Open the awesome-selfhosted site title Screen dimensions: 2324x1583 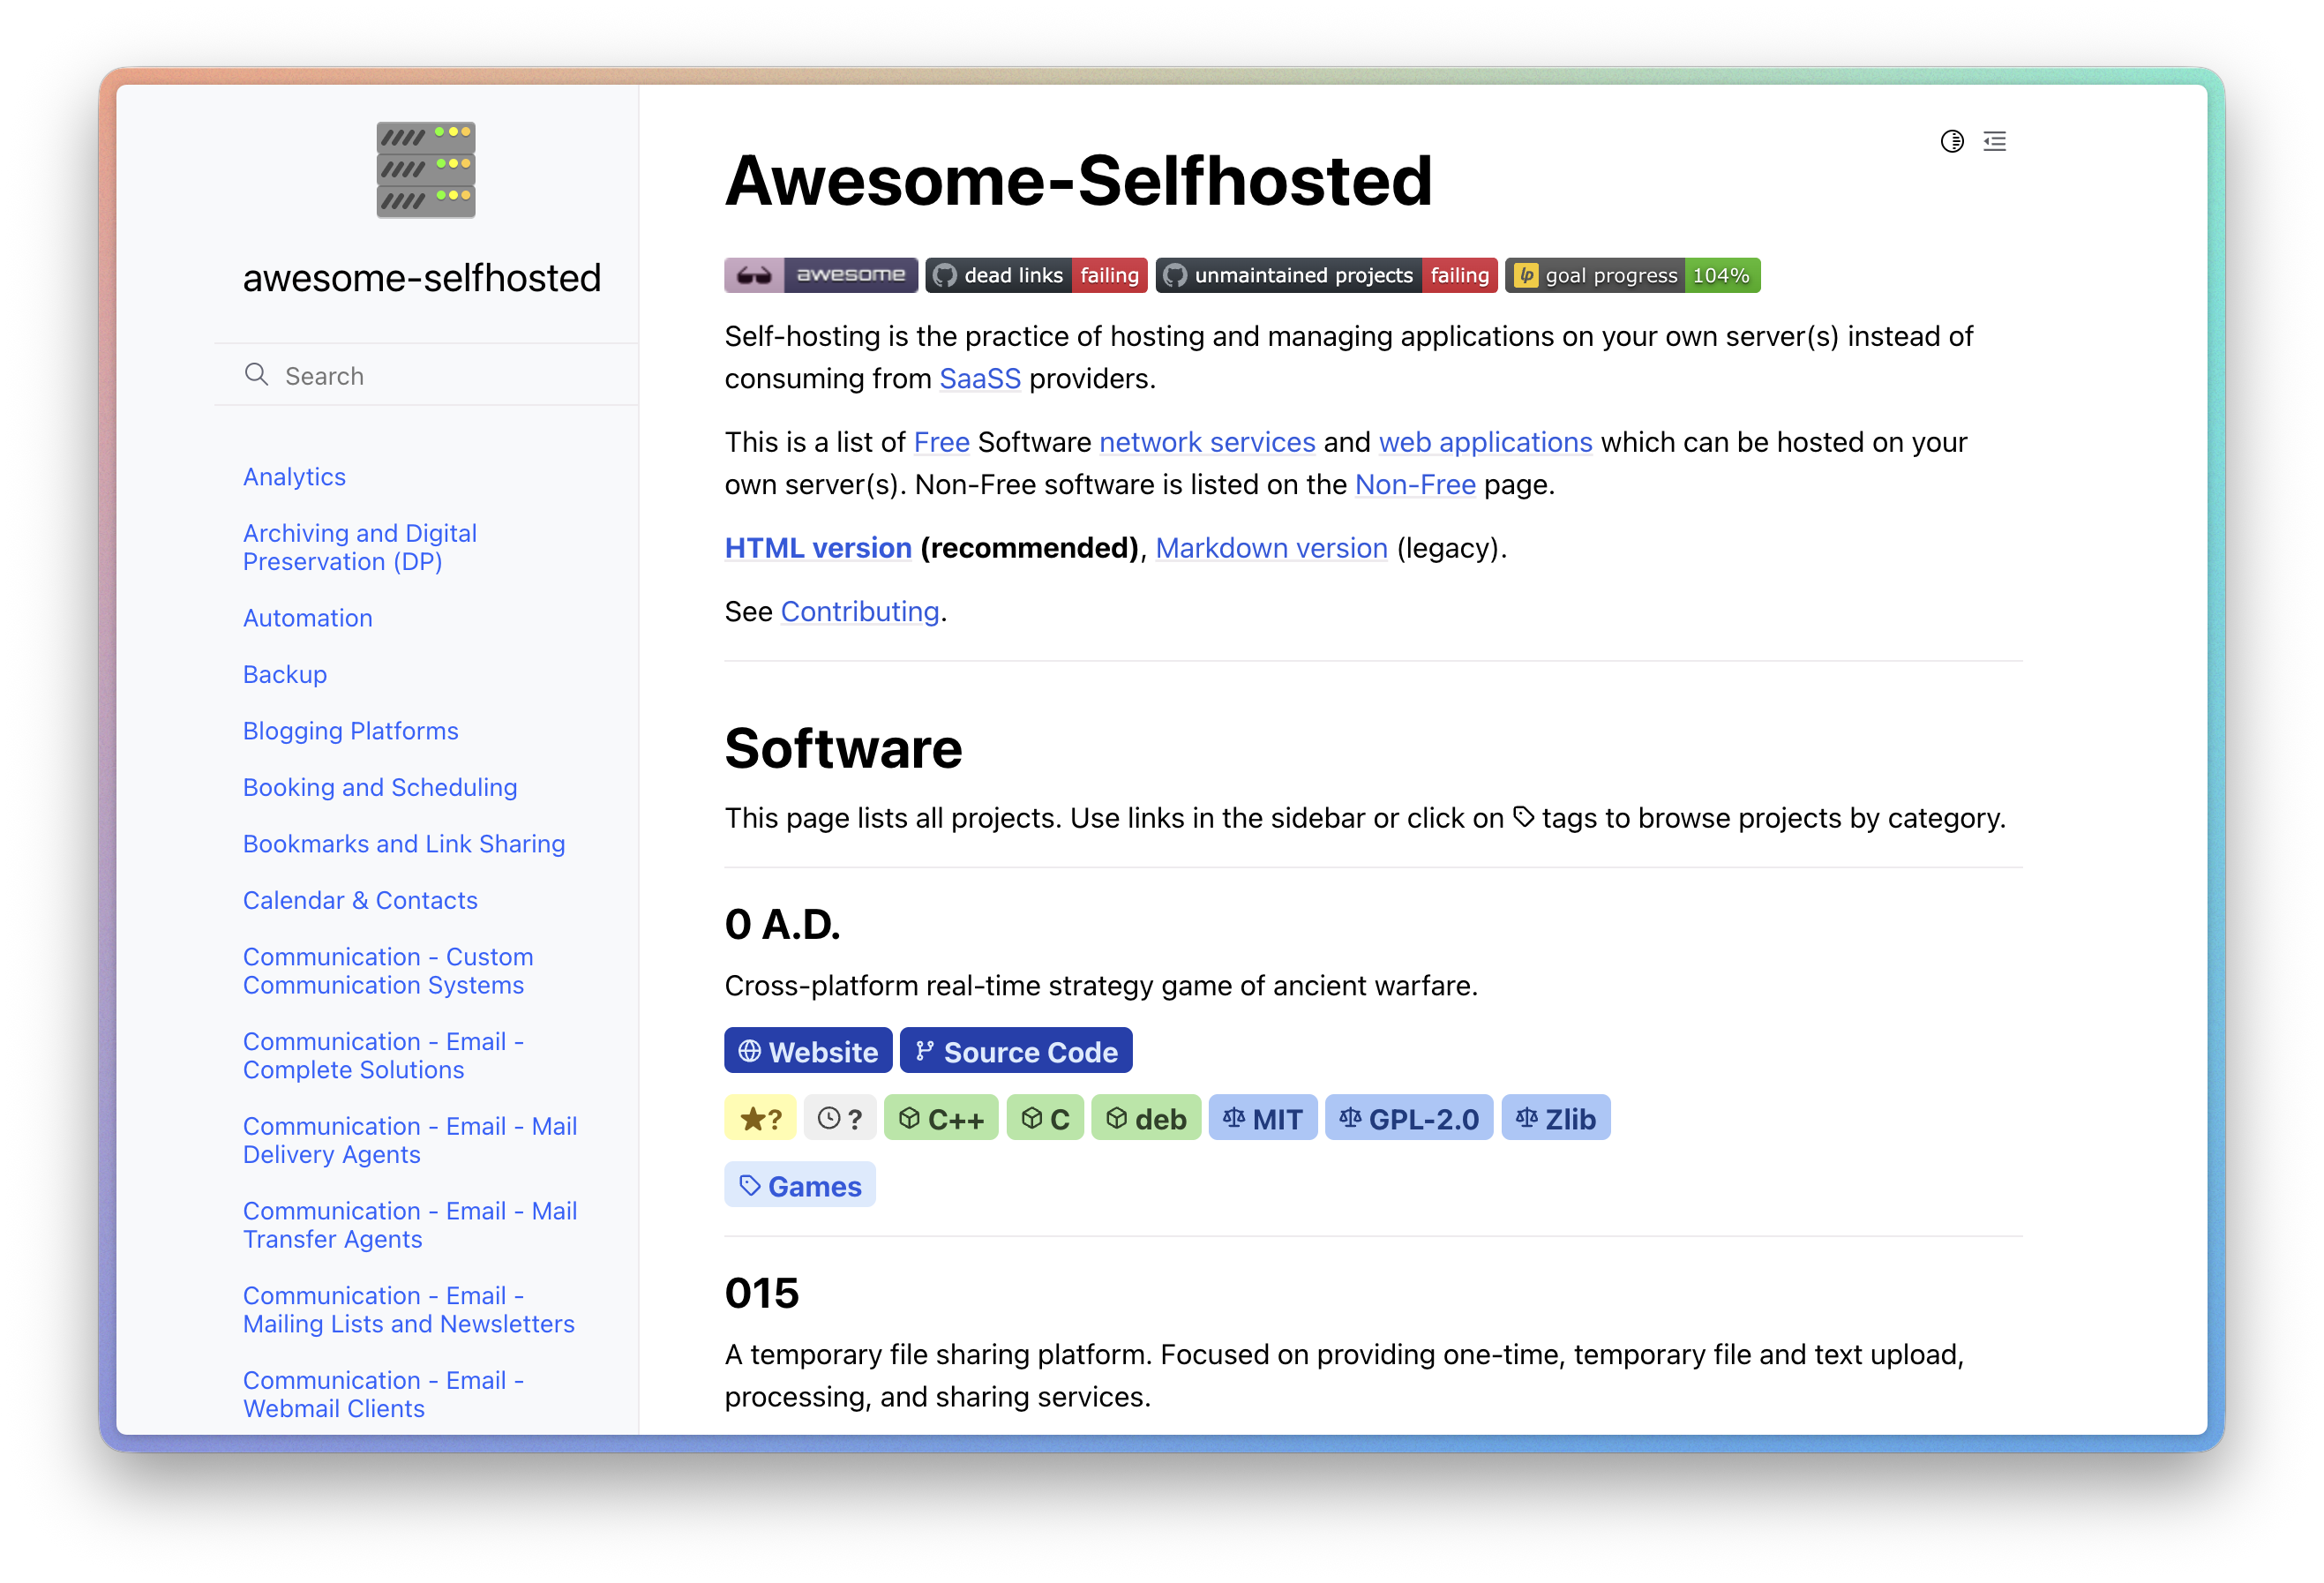coord(421,278)
